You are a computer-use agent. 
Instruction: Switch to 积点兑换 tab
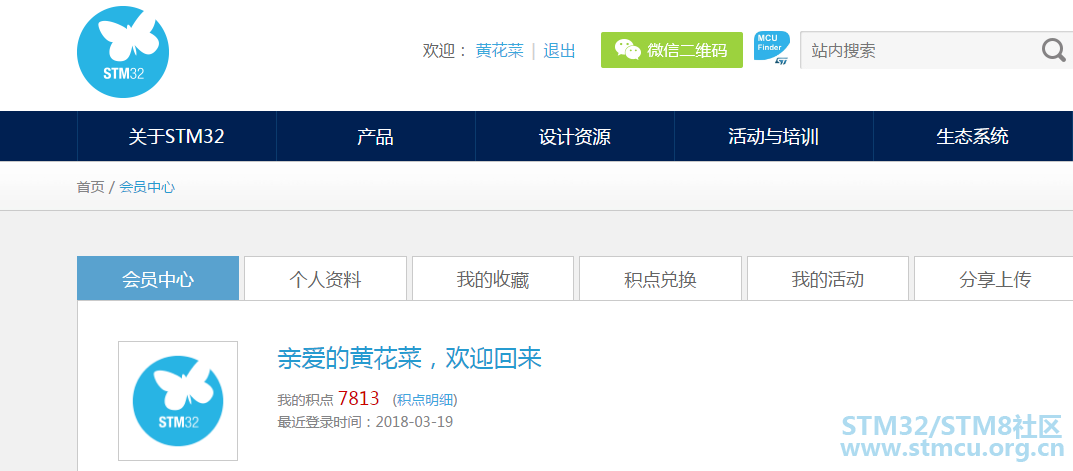click(660, 279)
